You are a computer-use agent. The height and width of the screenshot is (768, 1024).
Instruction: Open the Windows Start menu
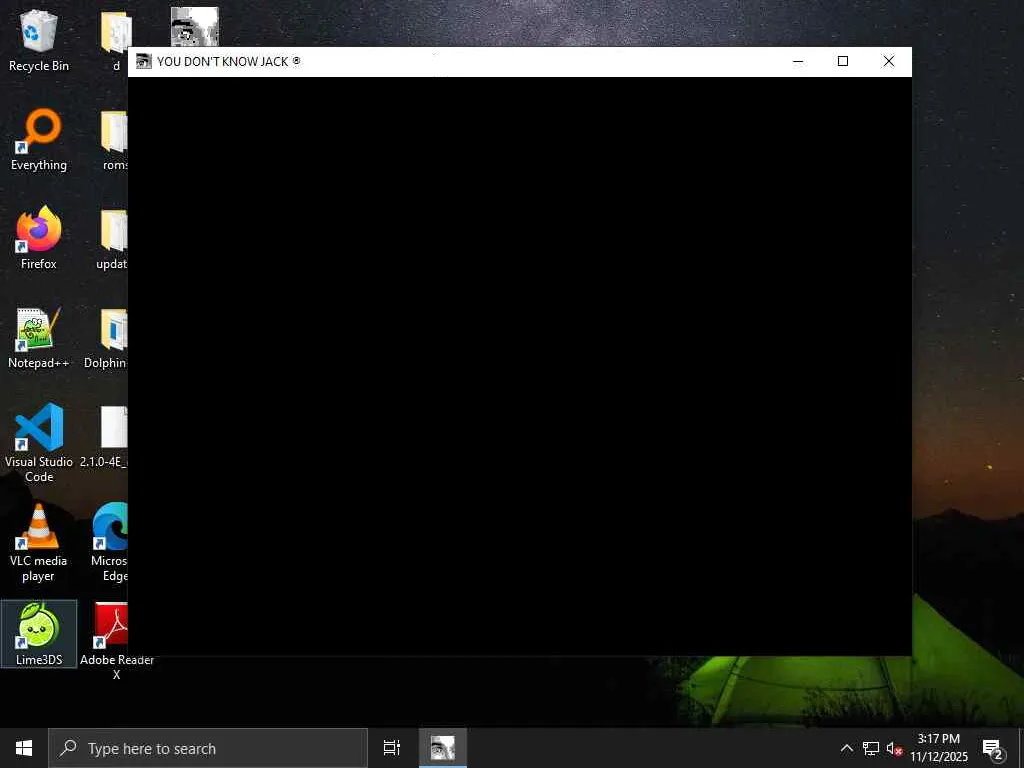(24, 748)
